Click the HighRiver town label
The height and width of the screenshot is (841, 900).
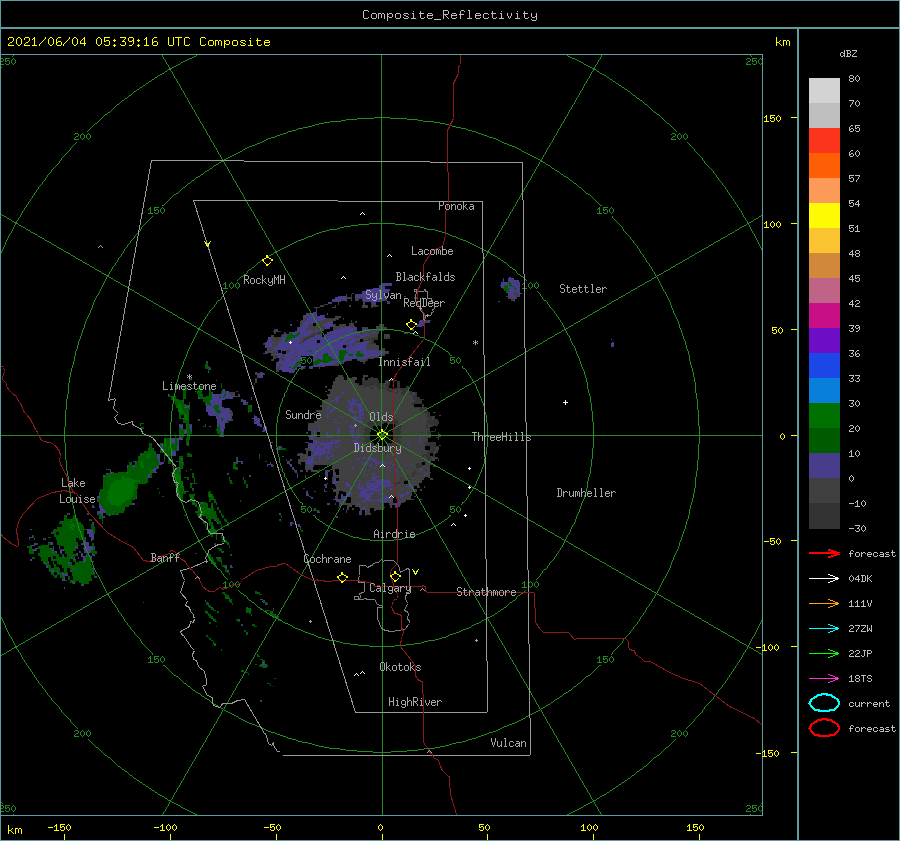415,702
